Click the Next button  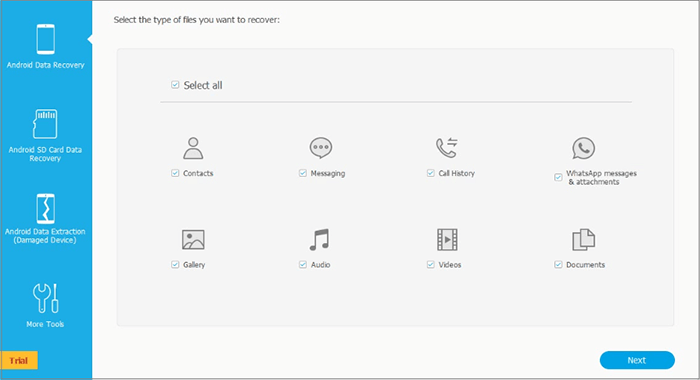(637, 360)
